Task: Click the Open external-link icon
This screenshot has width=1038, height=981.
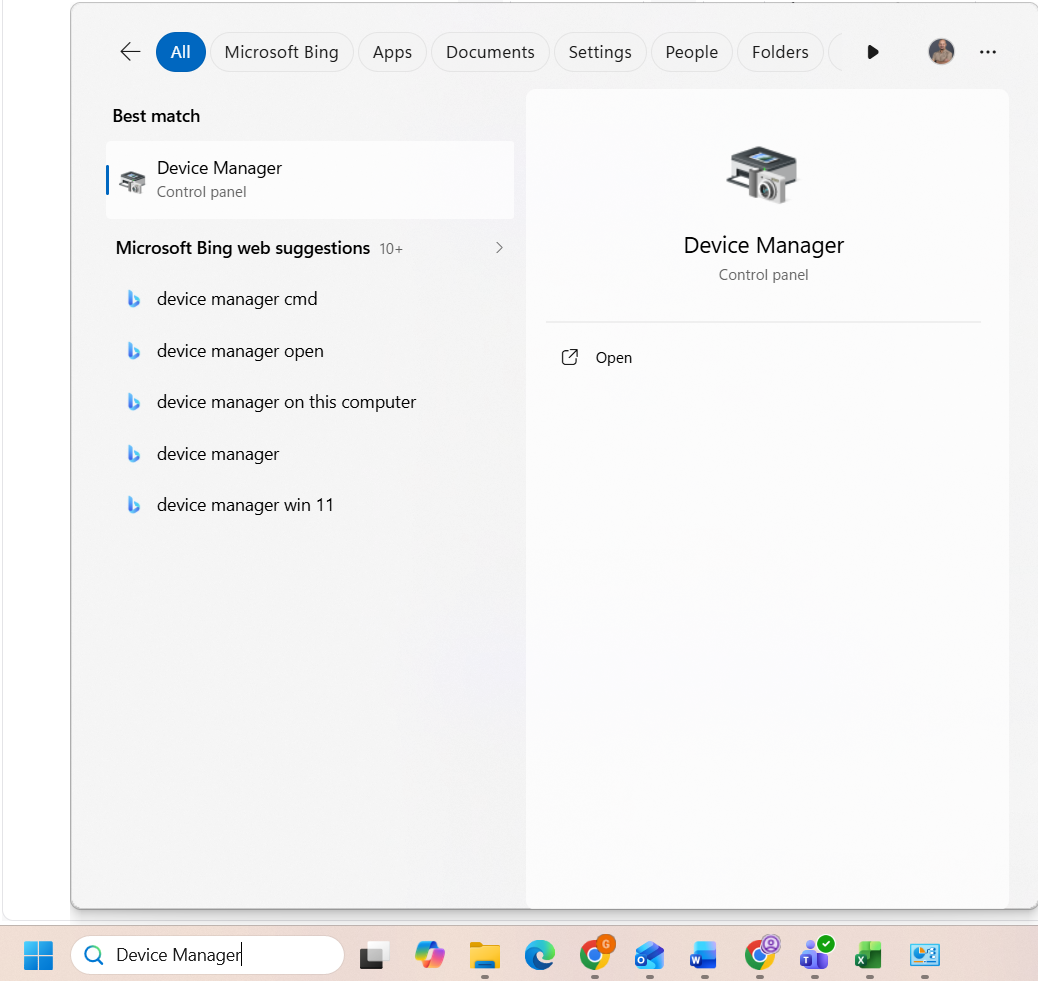Action: (569, 357)
